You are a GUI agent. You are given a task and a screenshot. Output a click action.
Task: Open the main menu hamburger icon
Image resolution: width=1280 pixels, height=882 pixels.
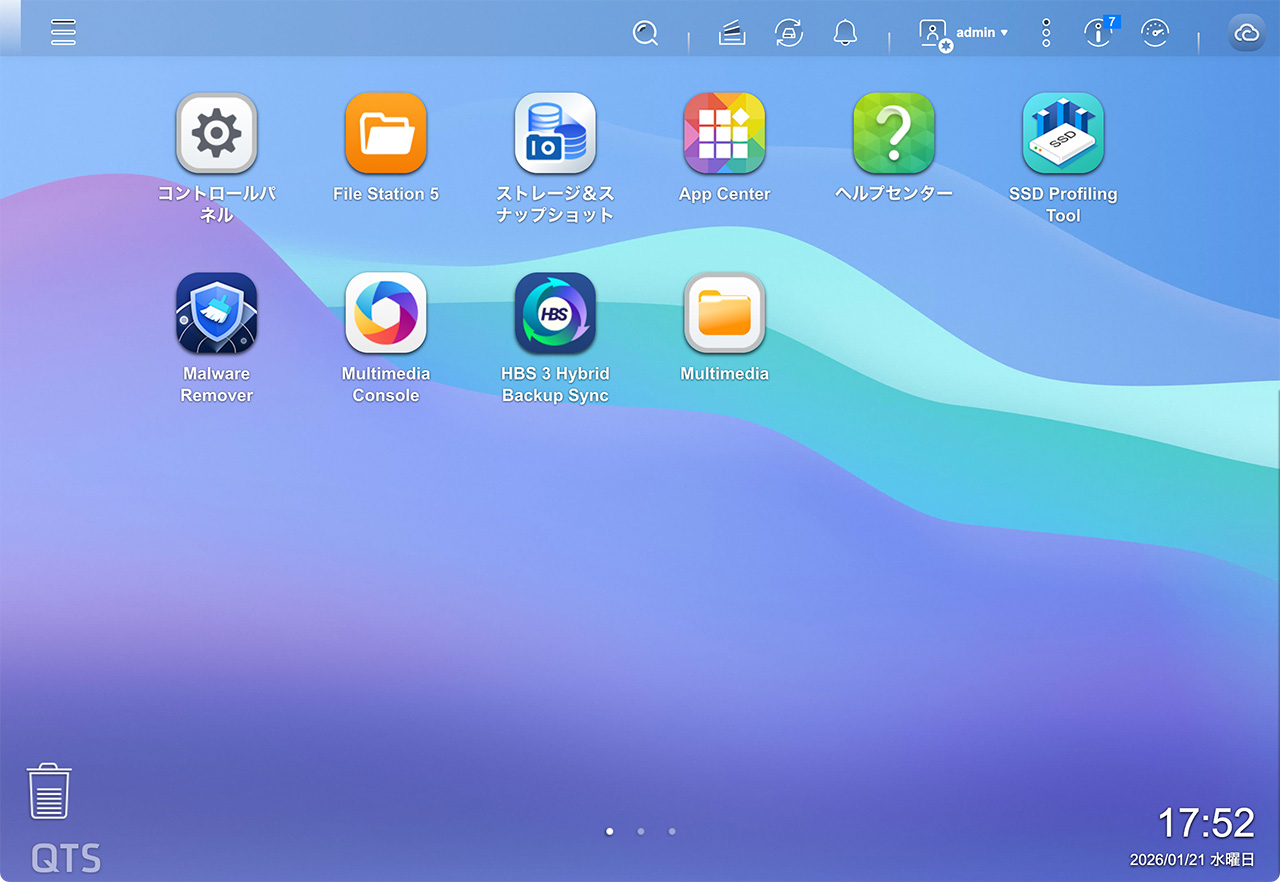[x=63, y=32]
